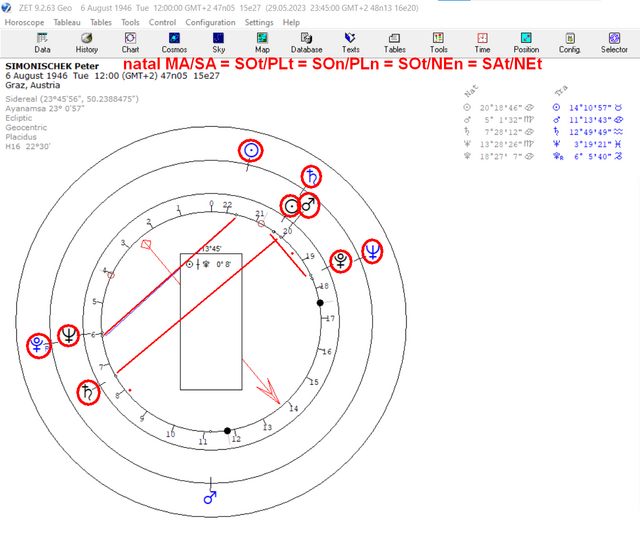
Task: Click the blue transit Neptune symbol on right
Action: 373,251
